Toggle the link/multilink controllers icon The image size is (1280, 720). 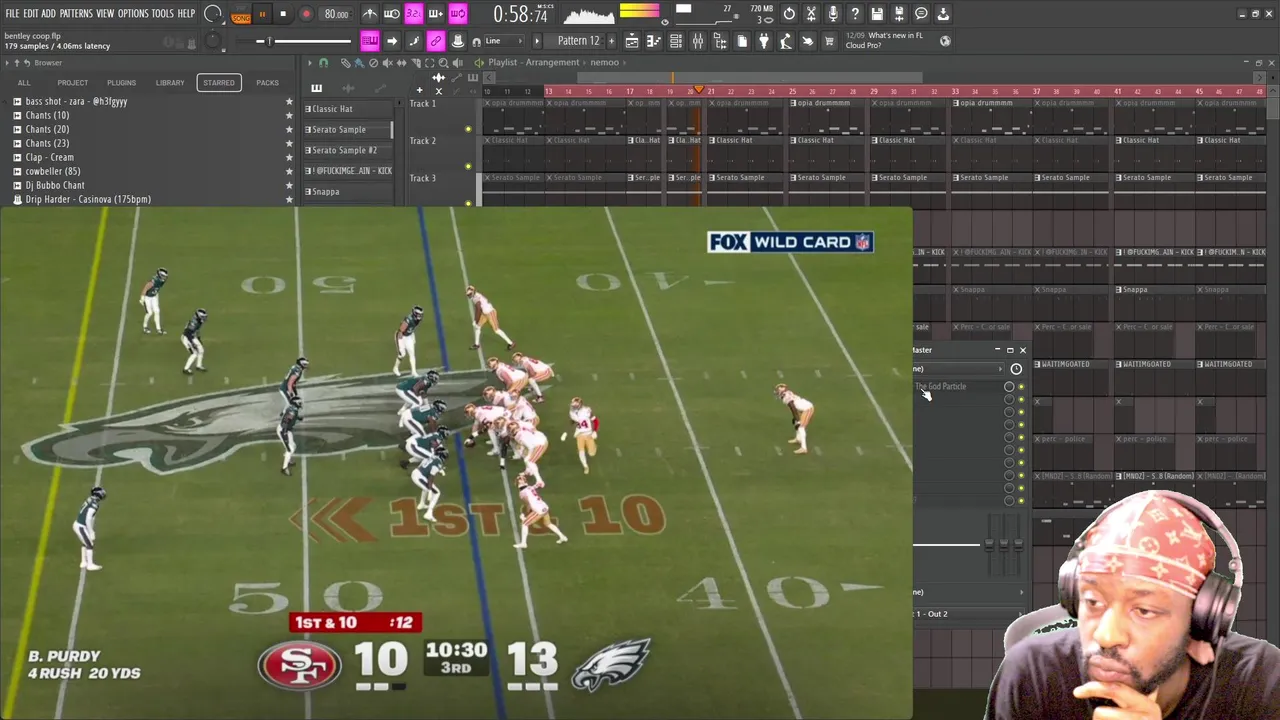[x=435, y=41]
